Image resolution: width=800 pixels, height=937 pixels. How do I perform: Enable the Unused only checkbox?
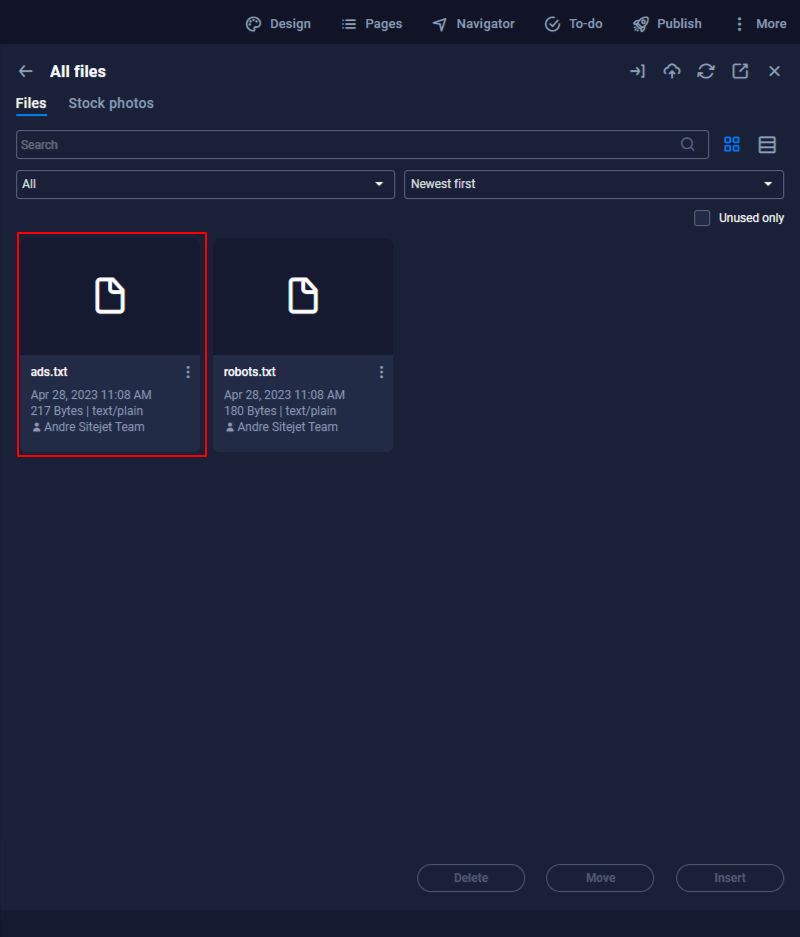(x=702, y=218)
